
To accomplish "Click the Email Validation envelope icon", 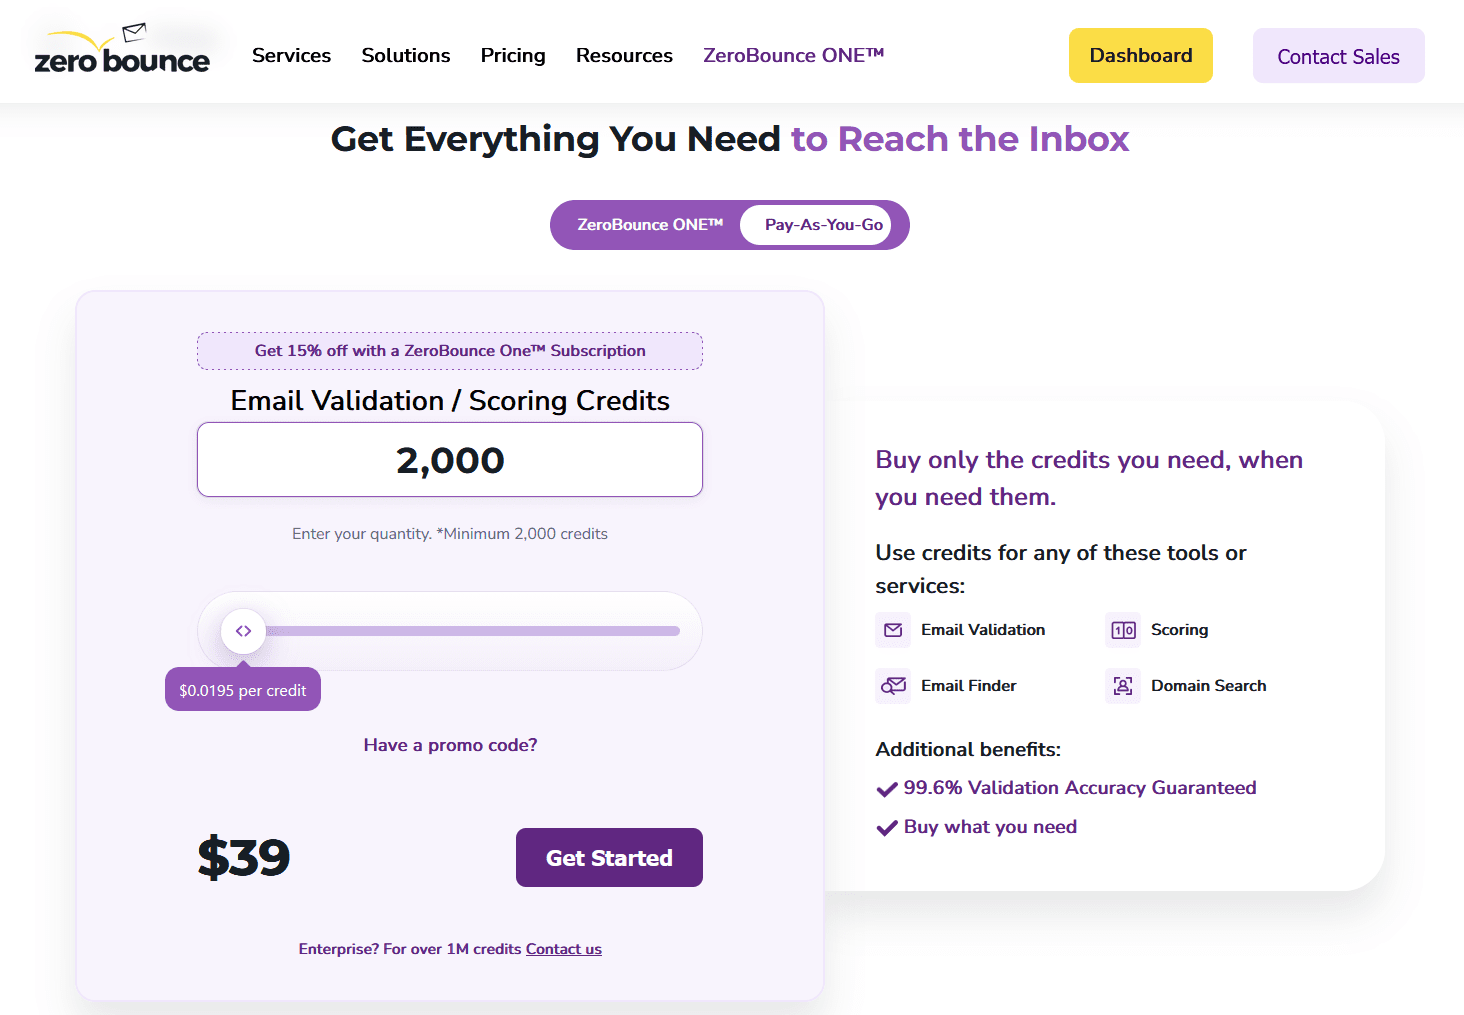I will point(893,630).
